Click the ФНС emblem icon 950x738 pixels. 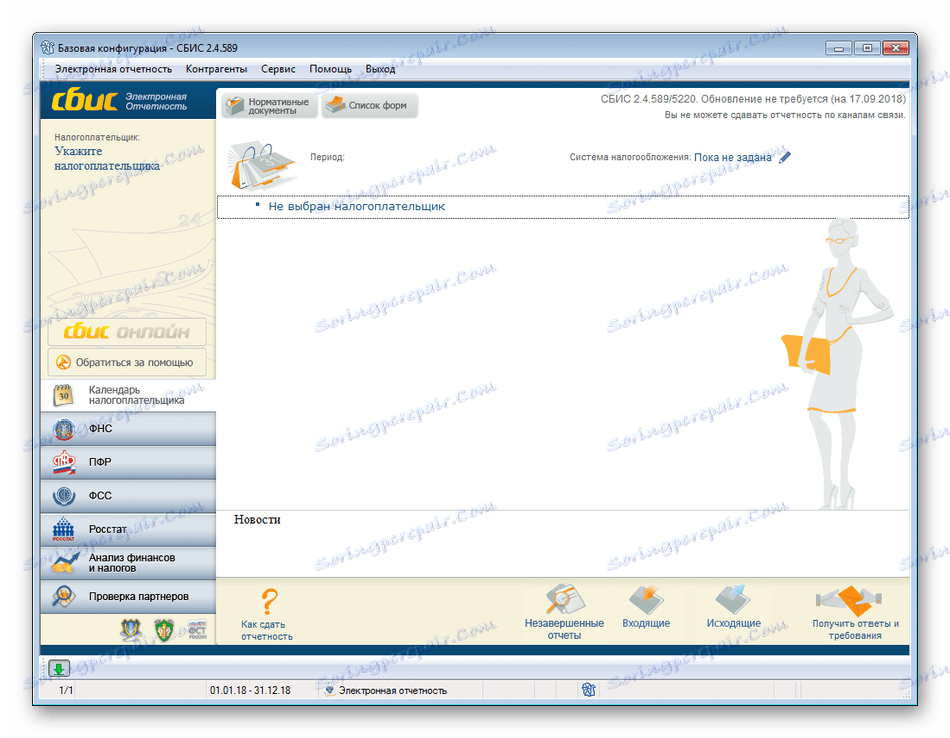[x=64, y=429]
